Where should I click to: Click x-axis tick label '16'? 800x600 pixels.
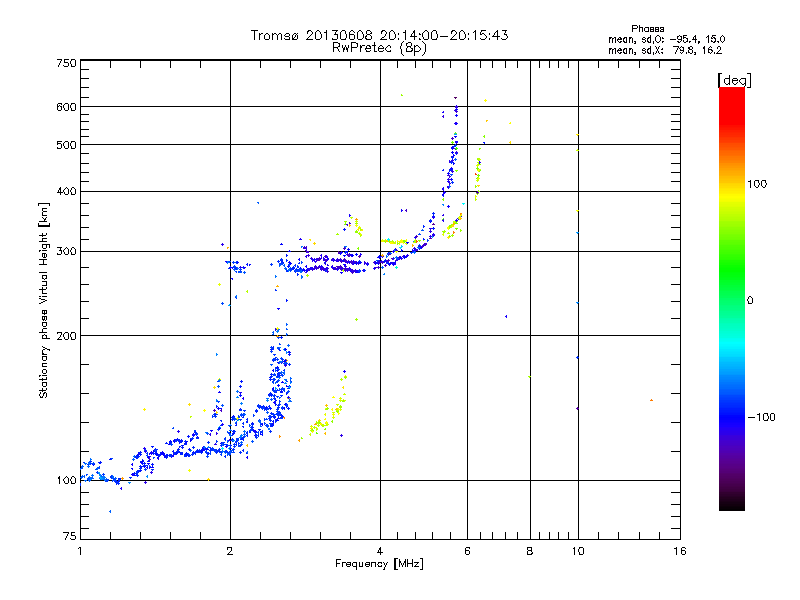pyautogui.click(x=680, y=551)
